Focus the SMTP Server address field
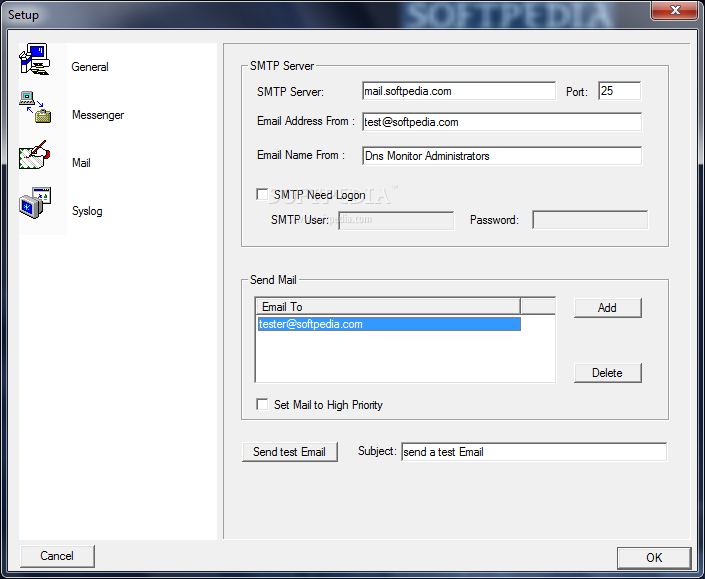 coord(459,91)
